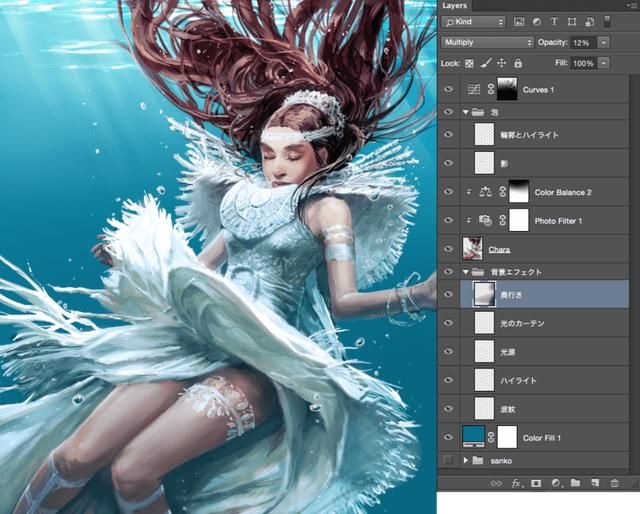Select the layer named Chara
The width and height of the screenshot is (640, 514).
pyautogui.click(x=499, y=249)
